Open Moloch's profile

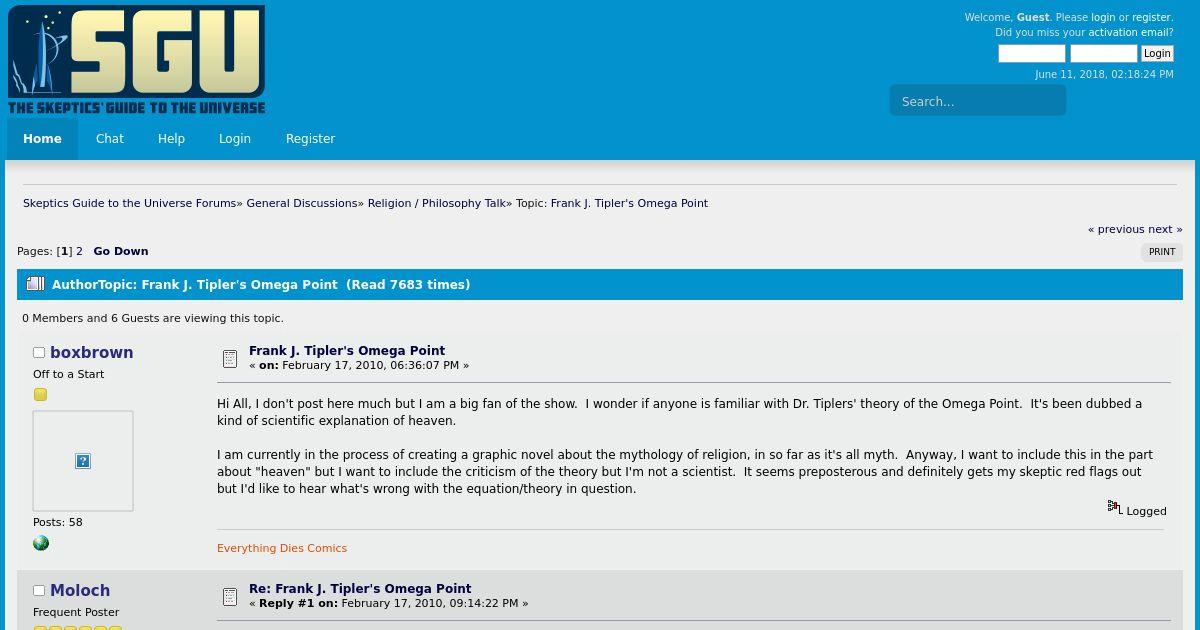80,590
